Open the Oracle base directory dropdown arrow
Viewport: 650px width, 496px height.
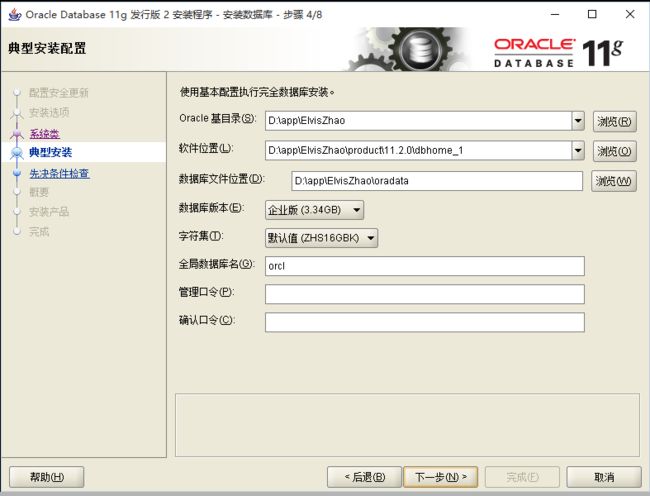(x=578, y=121)
